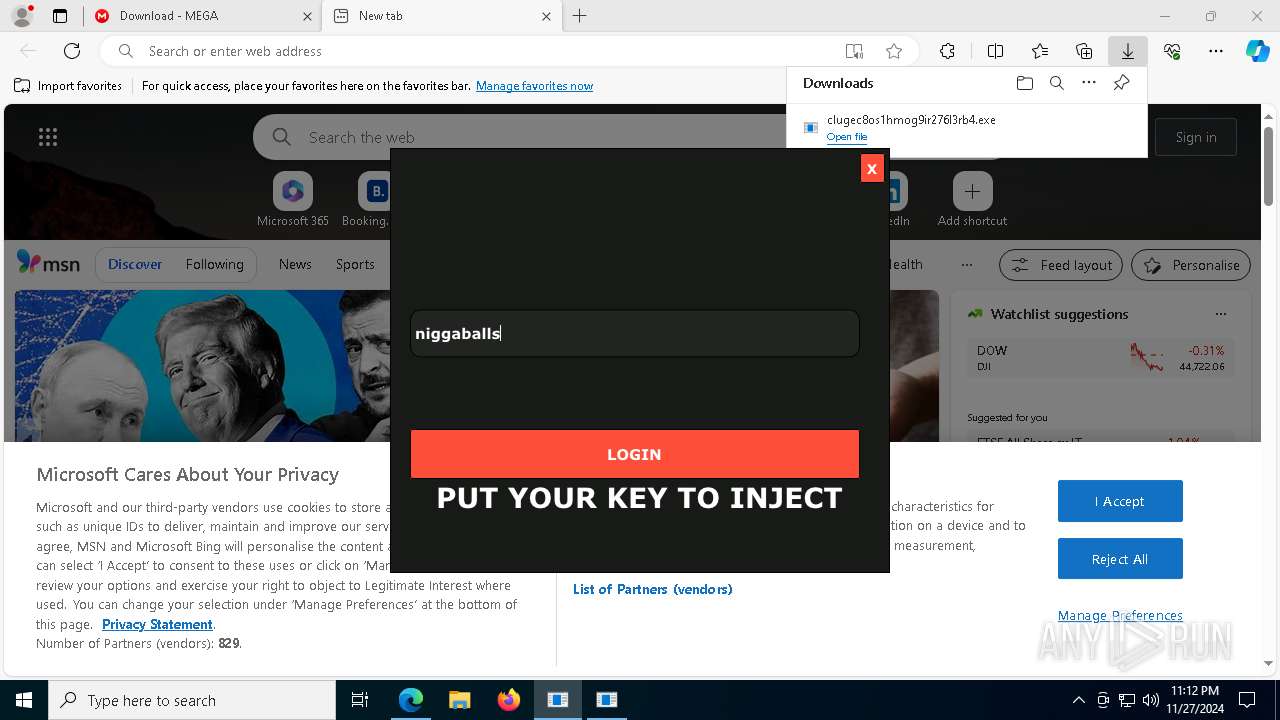The height and width of the screenshot is (720, 1280).
Task: Open the Sports category
Action: [355, 264]
